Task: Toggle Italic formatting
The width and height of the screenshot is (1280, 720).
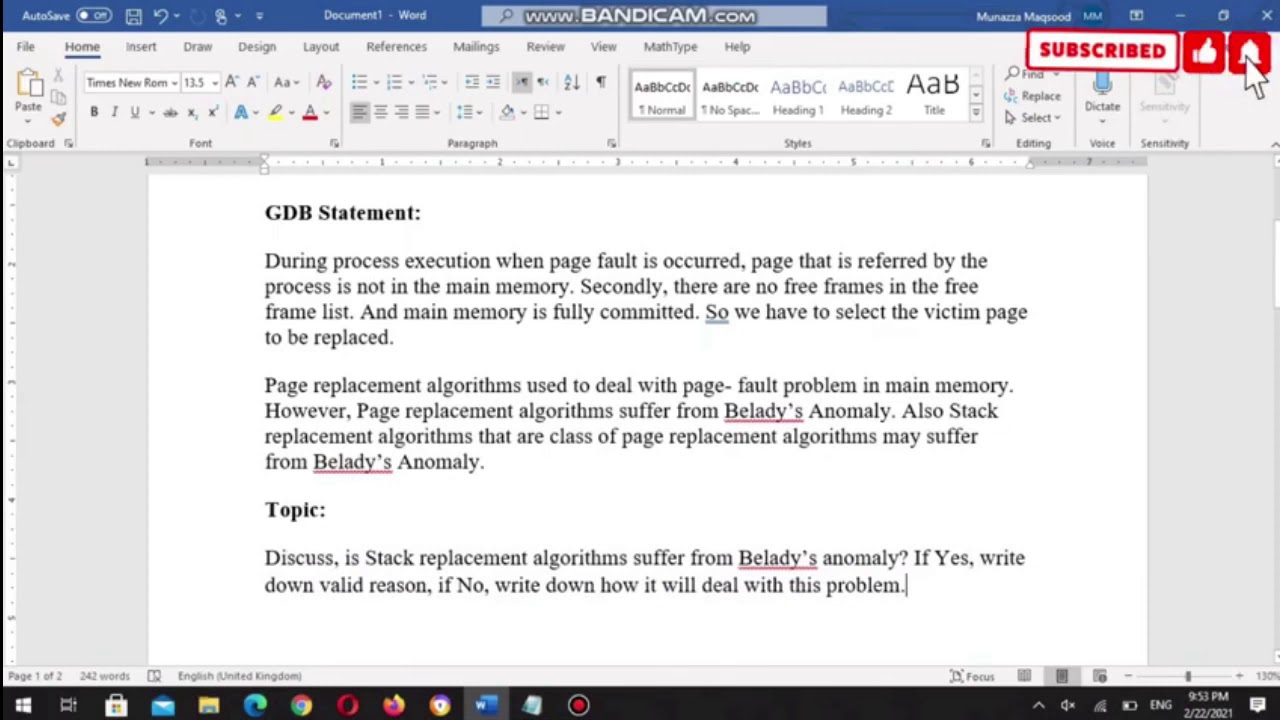Action: (114, 112)
